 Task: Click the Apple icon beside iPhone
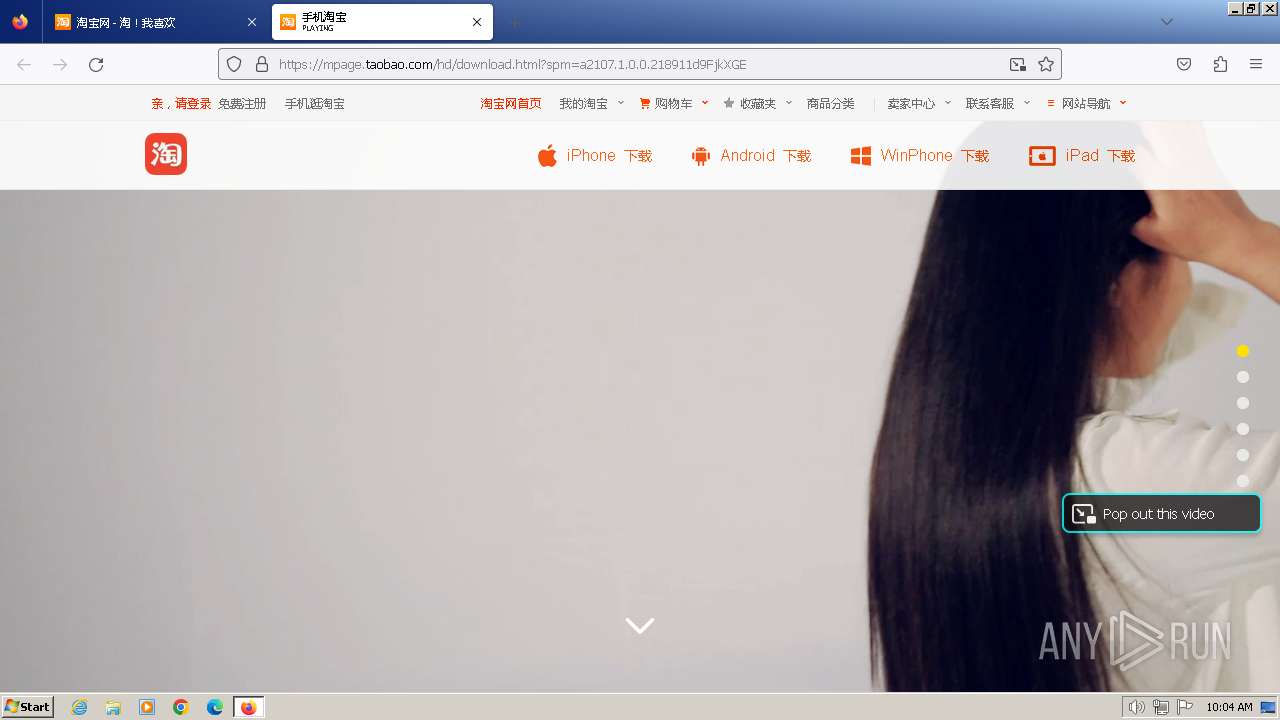click(547, 156)
